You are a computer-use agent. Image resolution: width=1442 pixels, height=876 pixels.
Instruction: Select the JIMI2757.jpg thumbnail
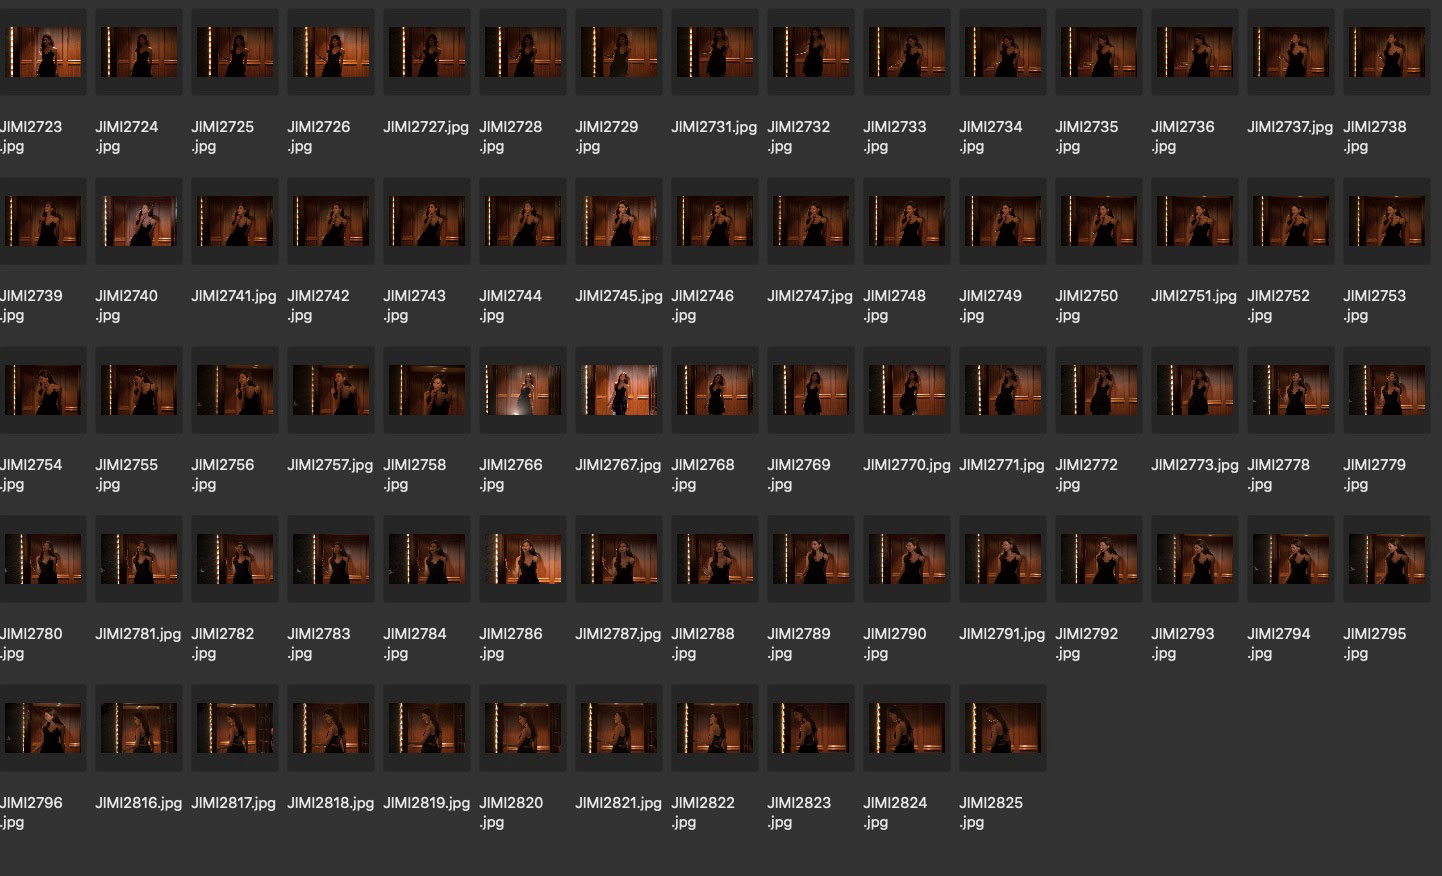point(330,390)
